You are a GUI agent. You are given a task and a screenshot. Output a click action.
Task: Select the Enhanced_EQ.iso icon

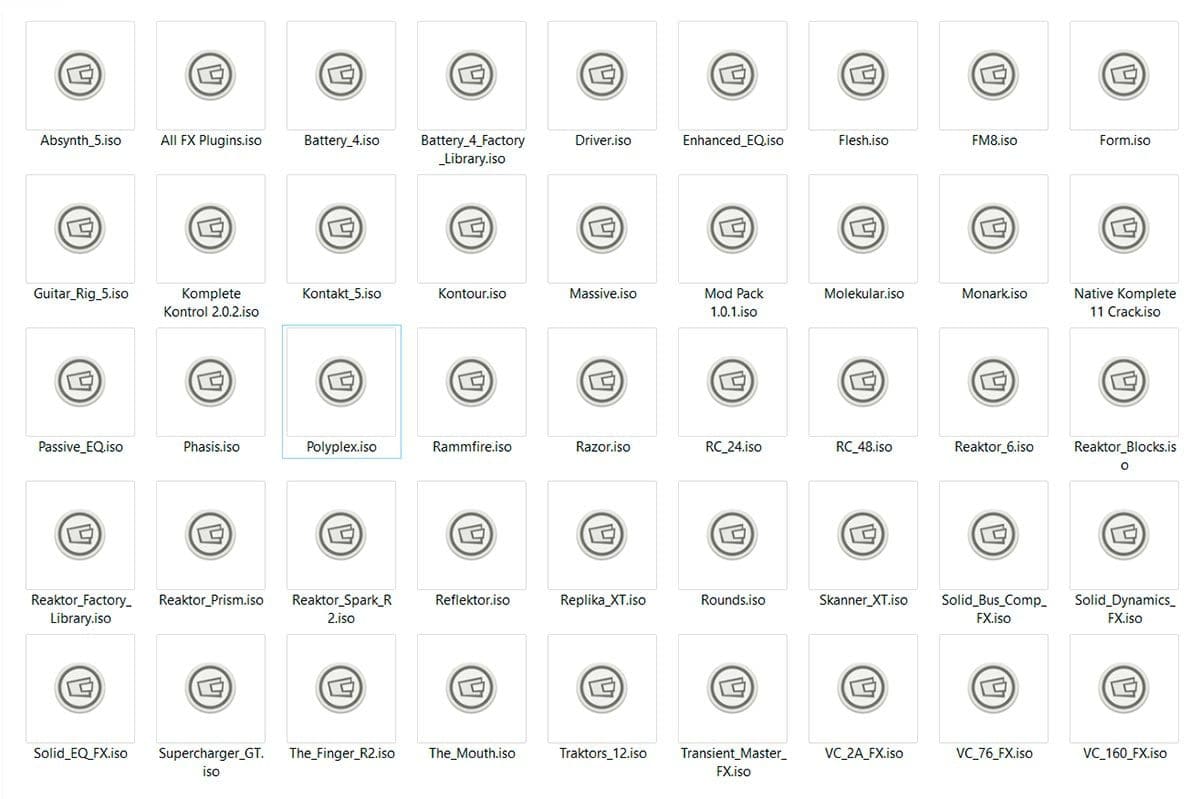click(733, 75)
